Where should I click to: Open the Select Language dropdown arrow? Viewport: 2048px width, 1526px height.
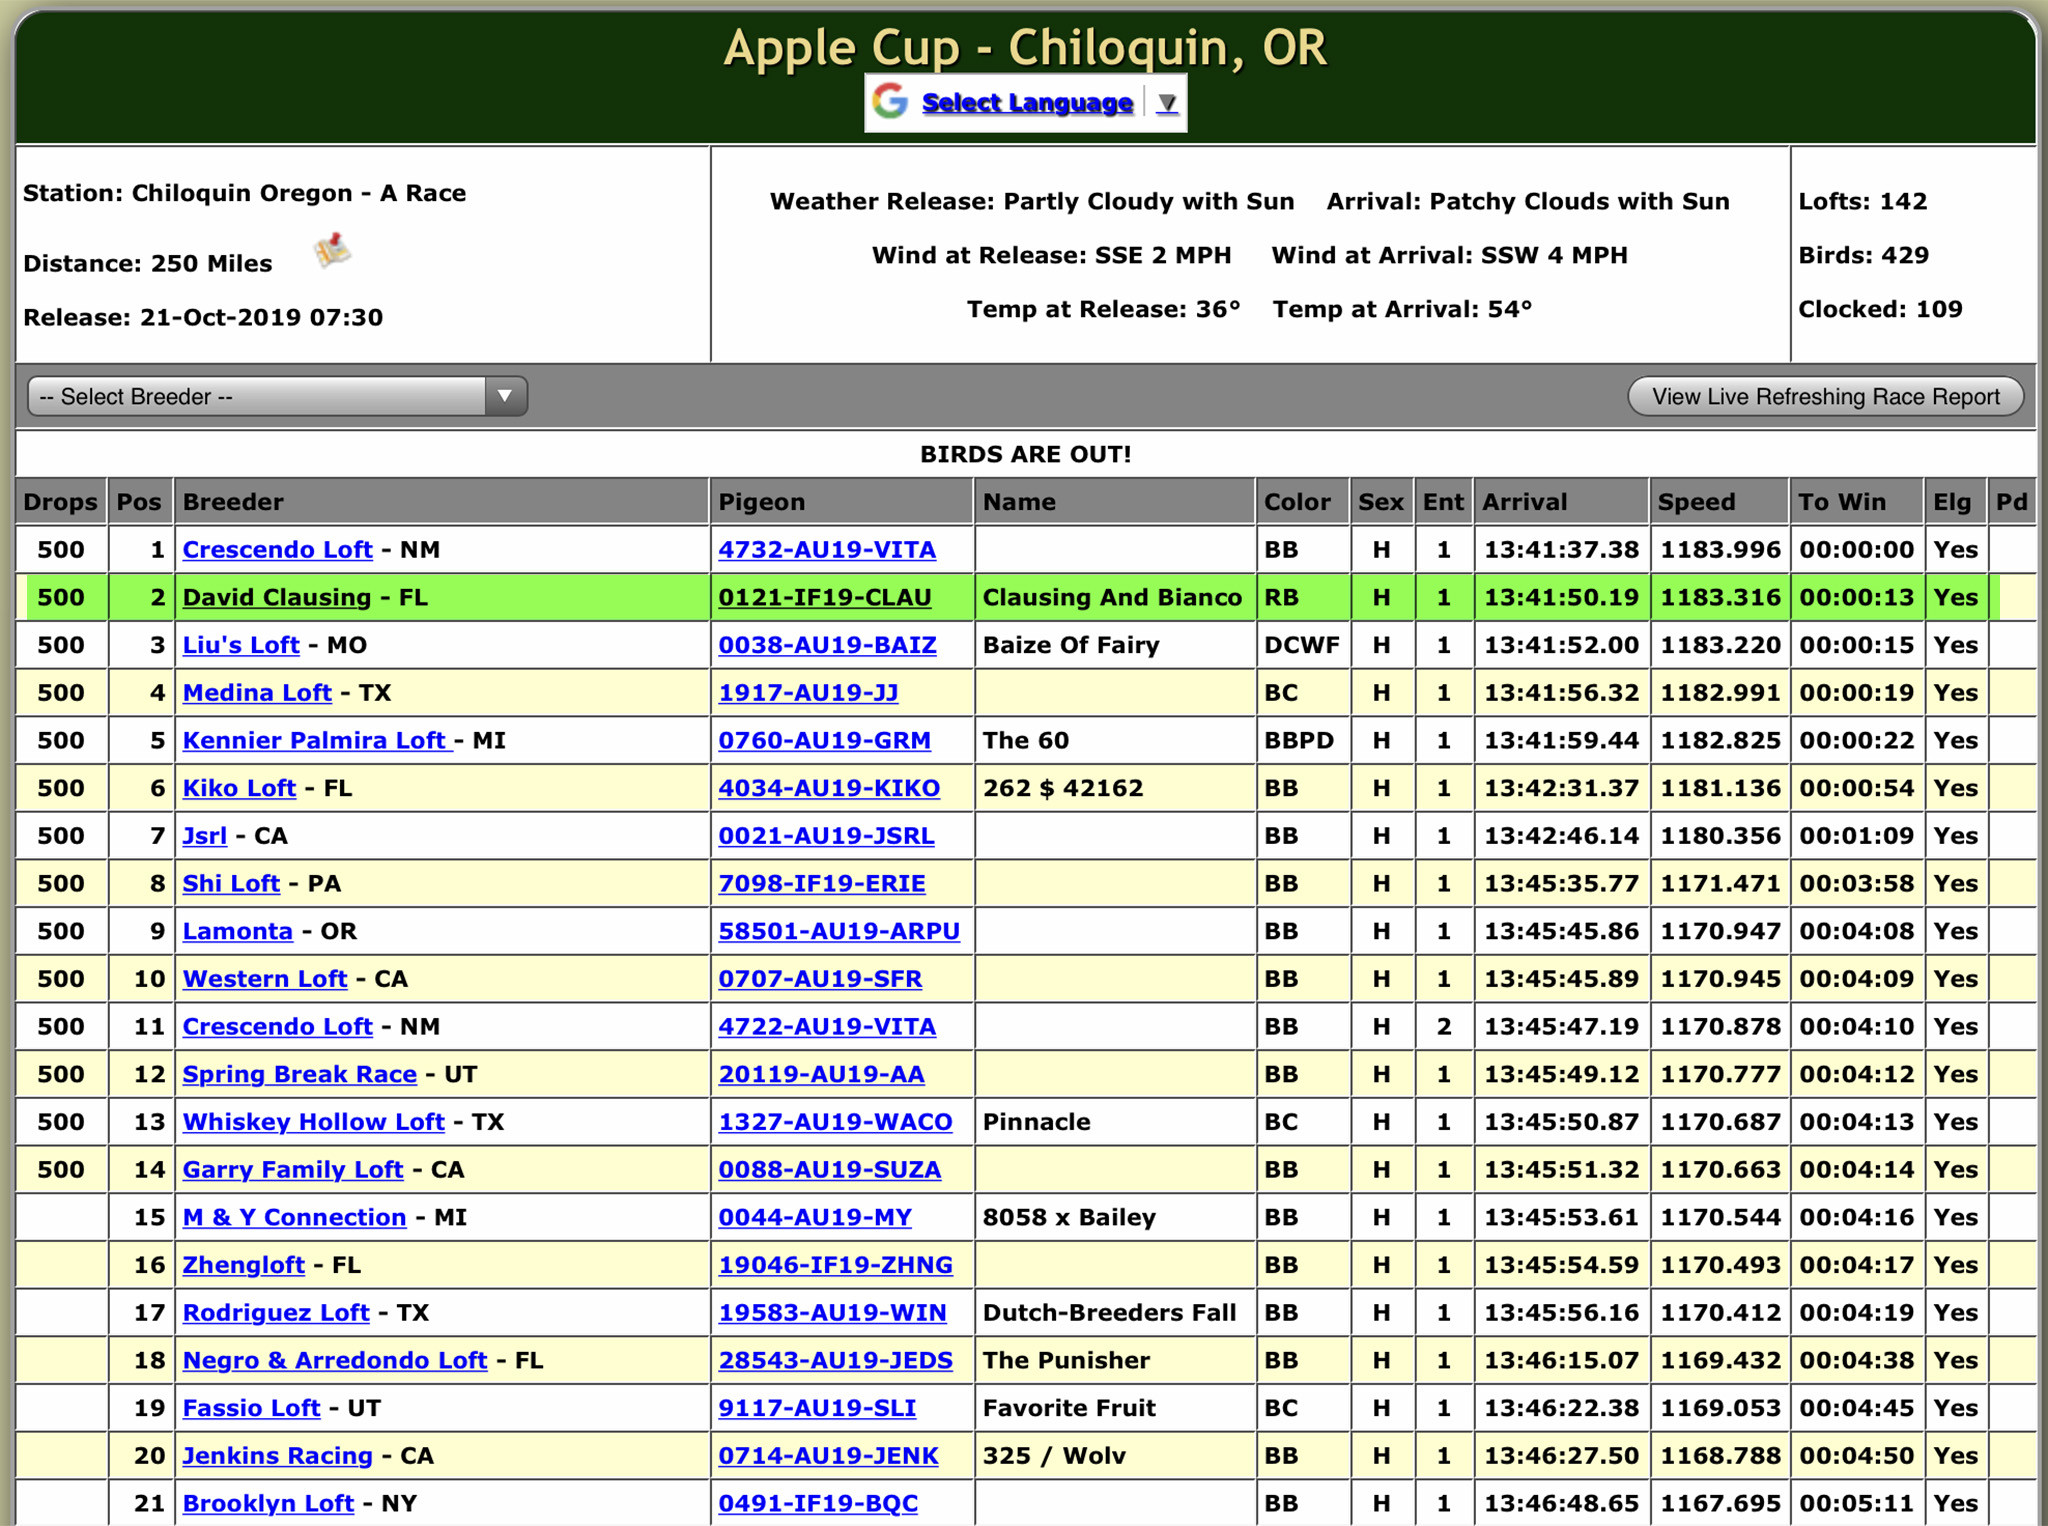click(1166, 103)
